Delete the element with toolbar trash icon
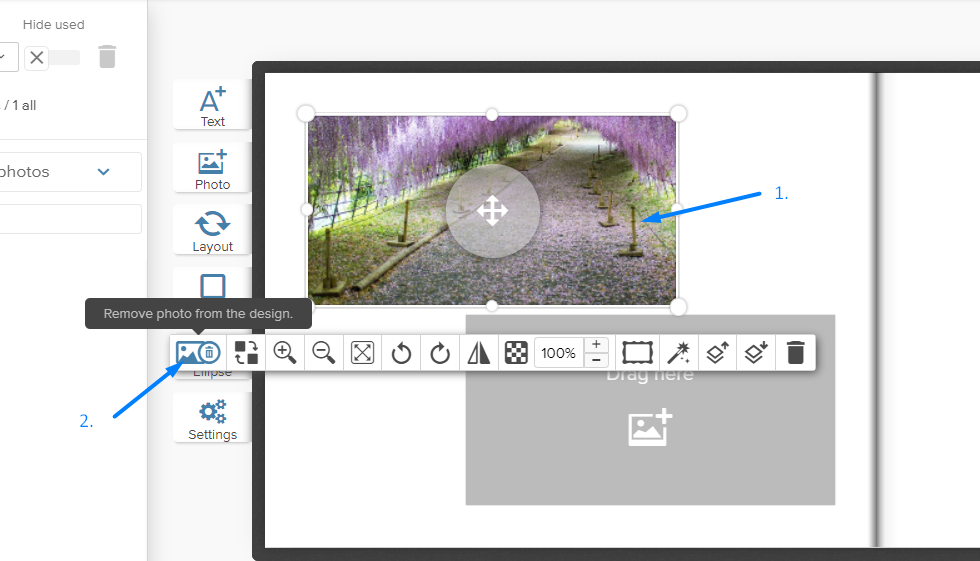The image size is (980, 561). tap(796, 353)
